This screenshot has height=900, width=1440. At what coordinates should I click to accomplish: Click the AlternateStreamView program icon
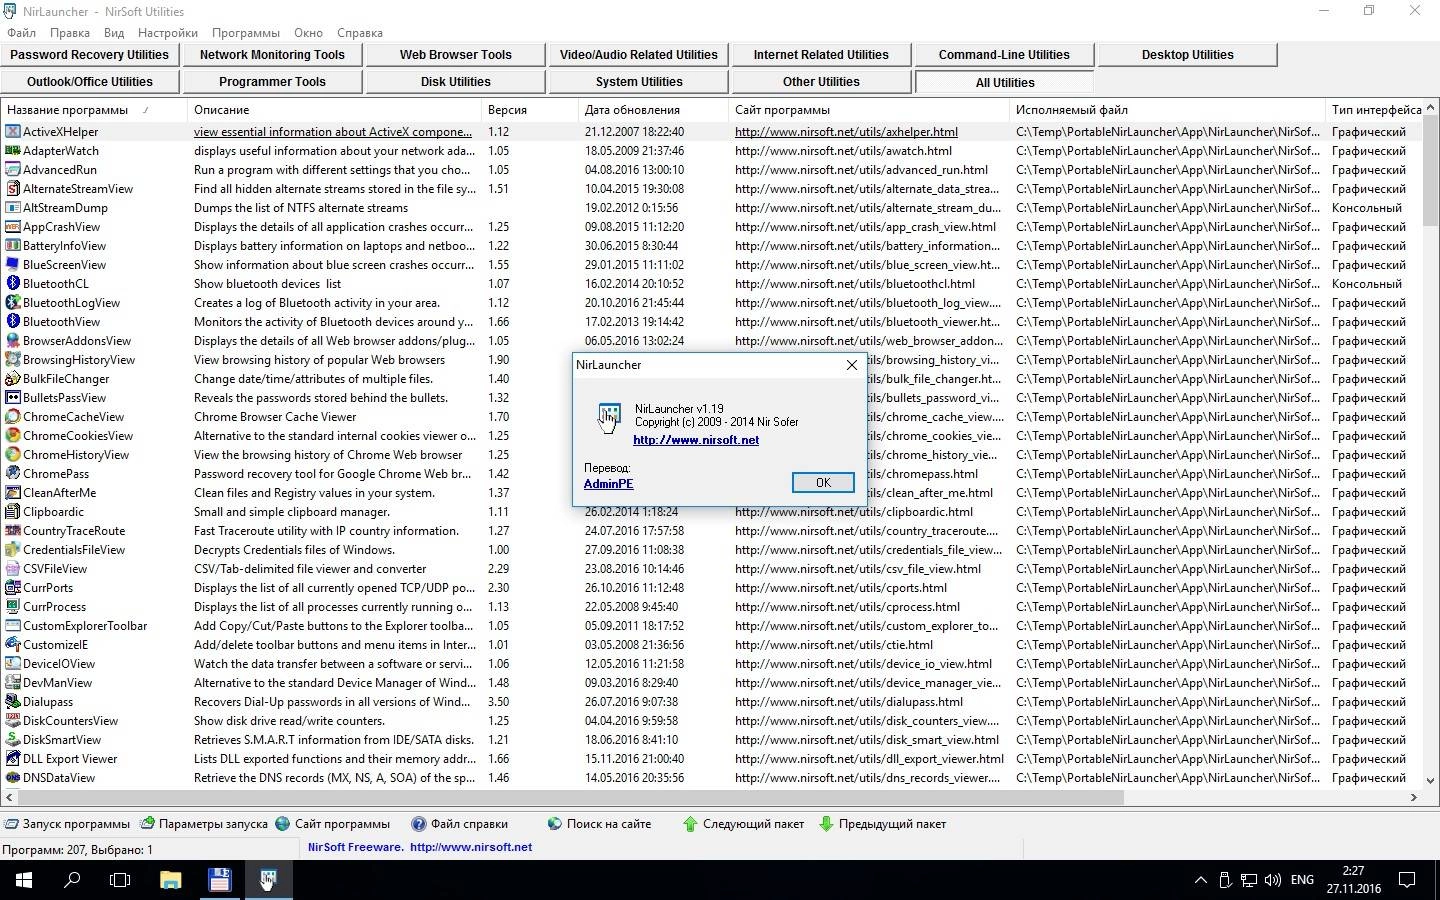(12, 189)
